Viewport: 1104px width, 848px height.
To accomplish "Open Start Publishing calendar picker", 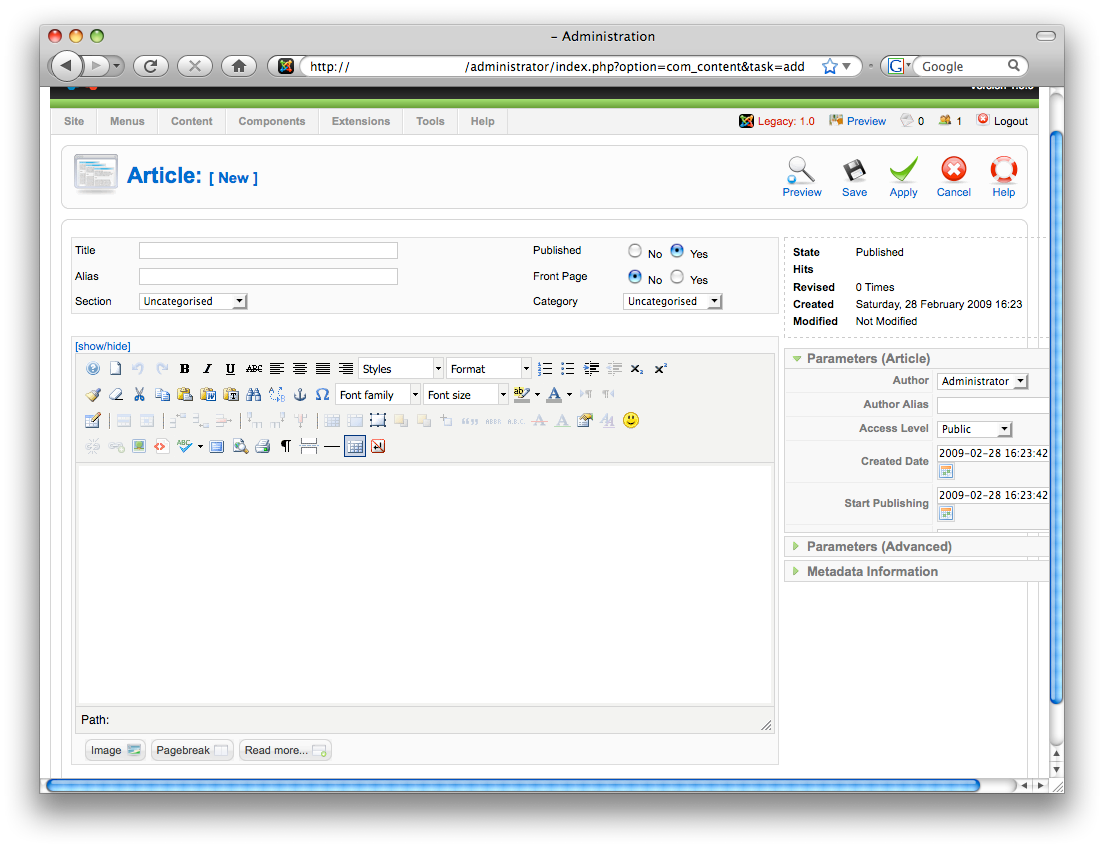I will [946, 513].
